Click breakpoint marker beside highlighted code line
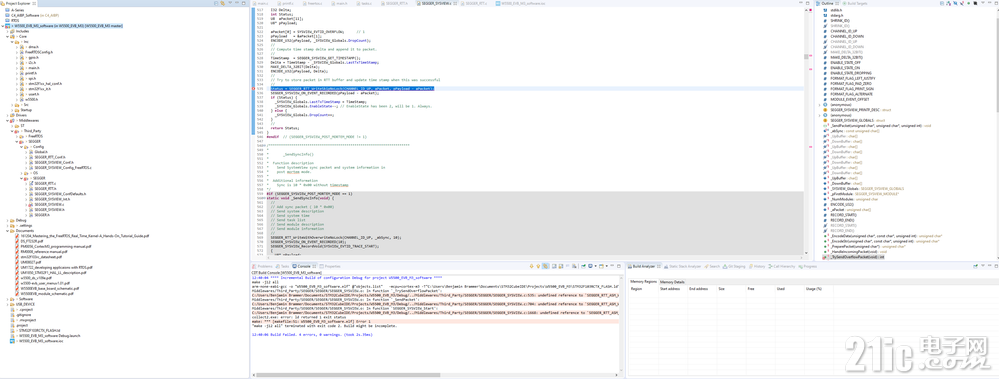Screen dimensions: 999x379 click(x=254, y=89)
